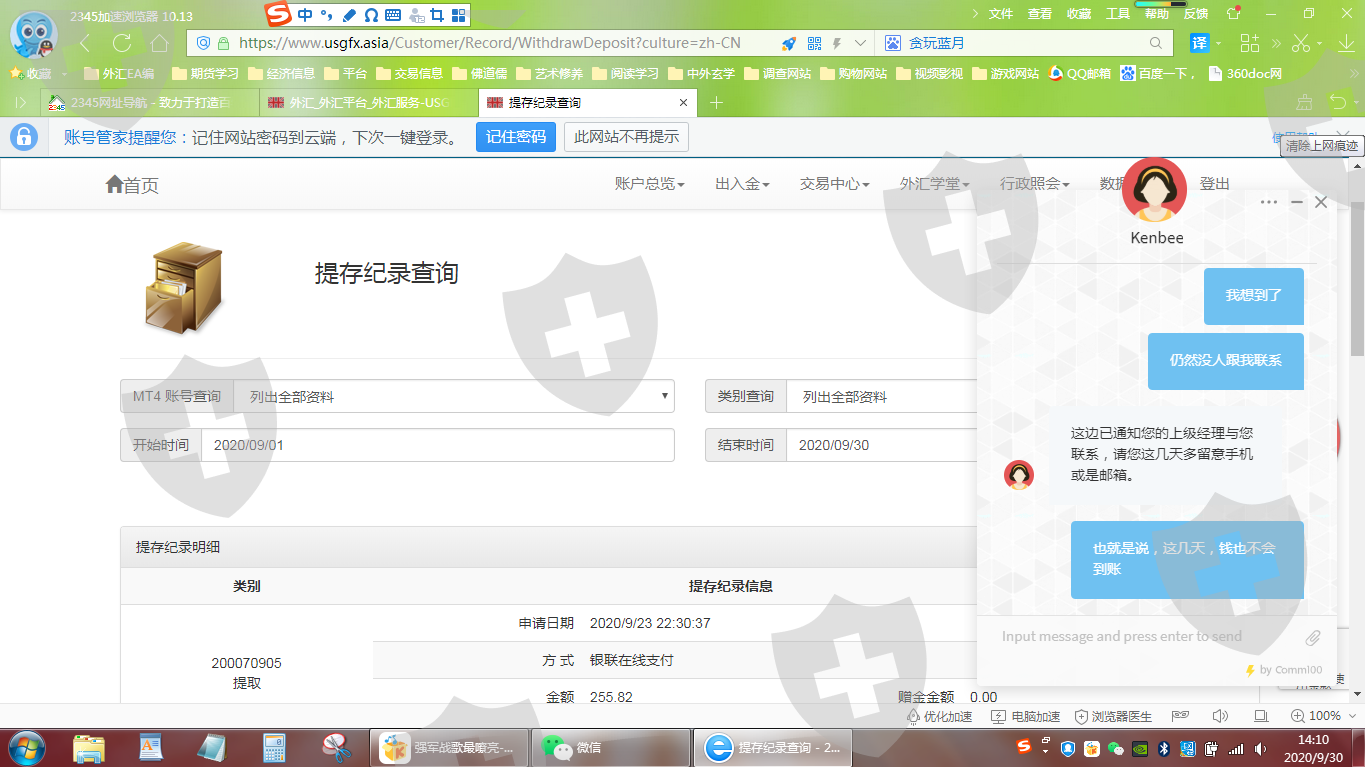
Task: Click the browser home icon
Action: coord(159,43)
